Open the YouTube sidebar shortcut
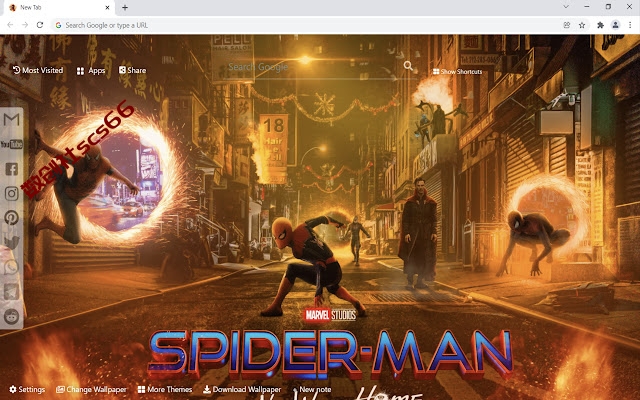The image size is (640, 400). click(x=11, y=144)
